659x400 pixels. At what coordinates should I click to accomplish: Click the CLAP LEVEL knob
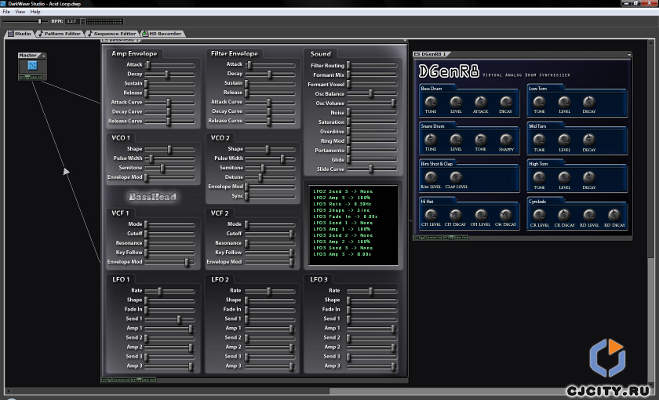click(456, 177)
